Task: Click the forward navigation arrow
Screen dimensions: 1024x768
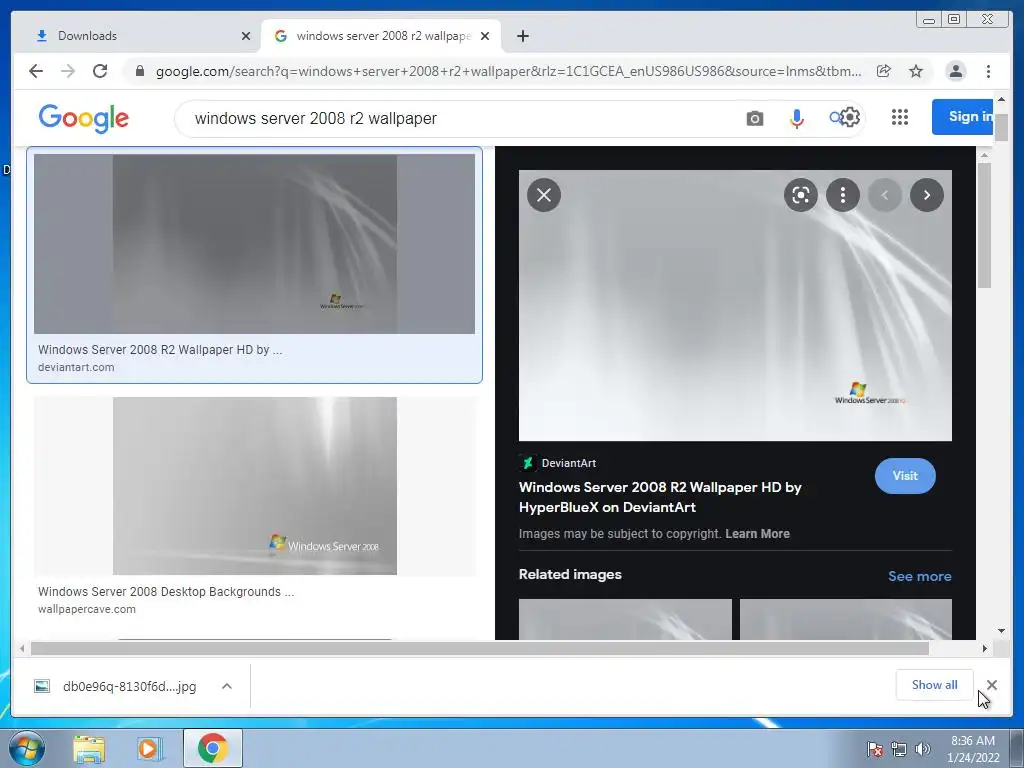Action: pyautogui.click(x=68, y=71)
